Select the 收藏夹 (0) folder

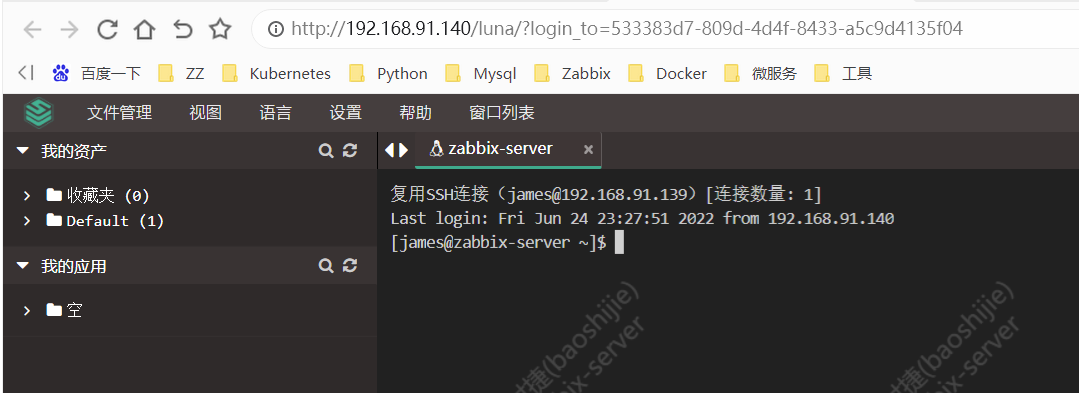98,196
